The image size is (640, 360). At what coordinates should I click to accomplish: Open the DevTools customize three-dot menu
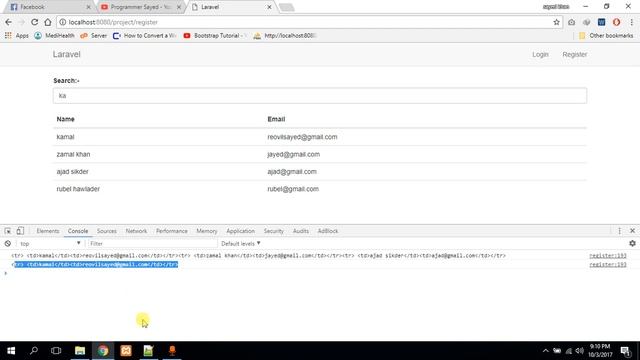619,231
